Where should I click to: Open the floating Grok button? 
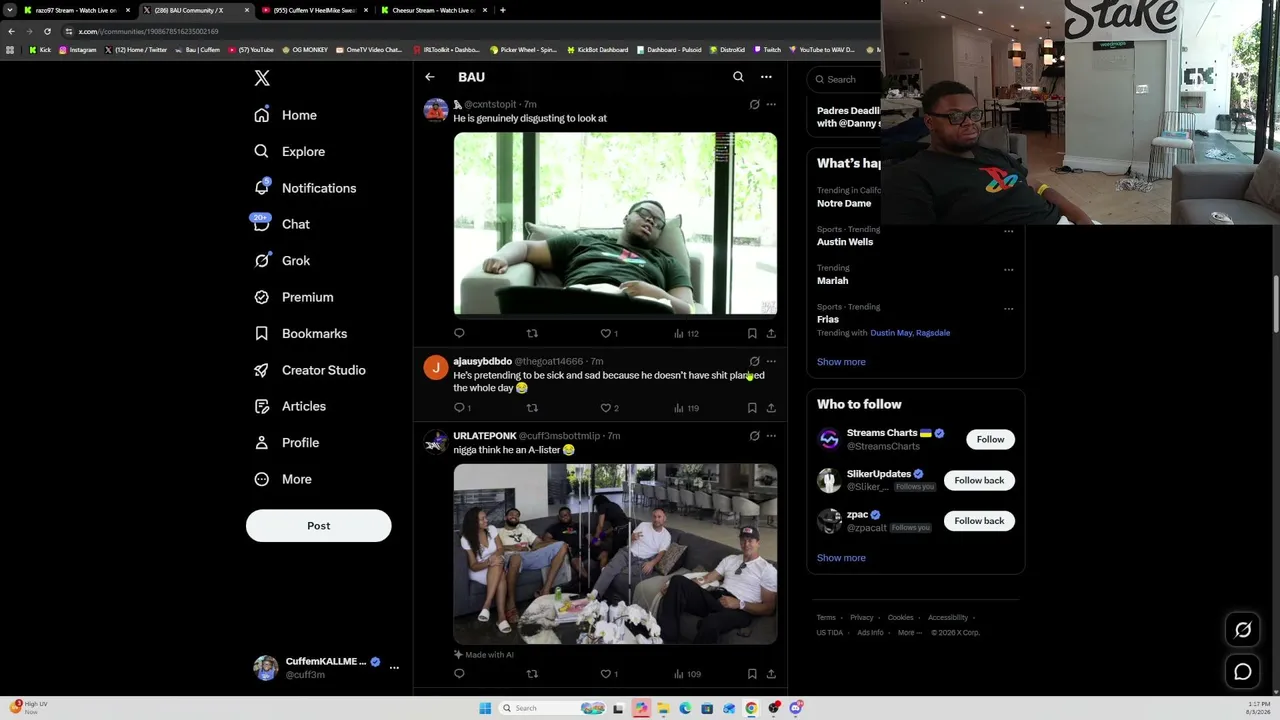pyautogui.click(x=1243, y=630)
